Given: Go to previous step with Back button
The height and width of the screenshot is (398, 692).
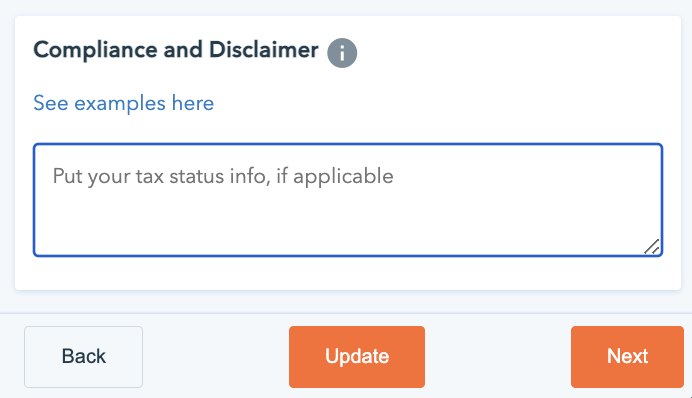Looking at the screenshot, I should tap(83, 357).
